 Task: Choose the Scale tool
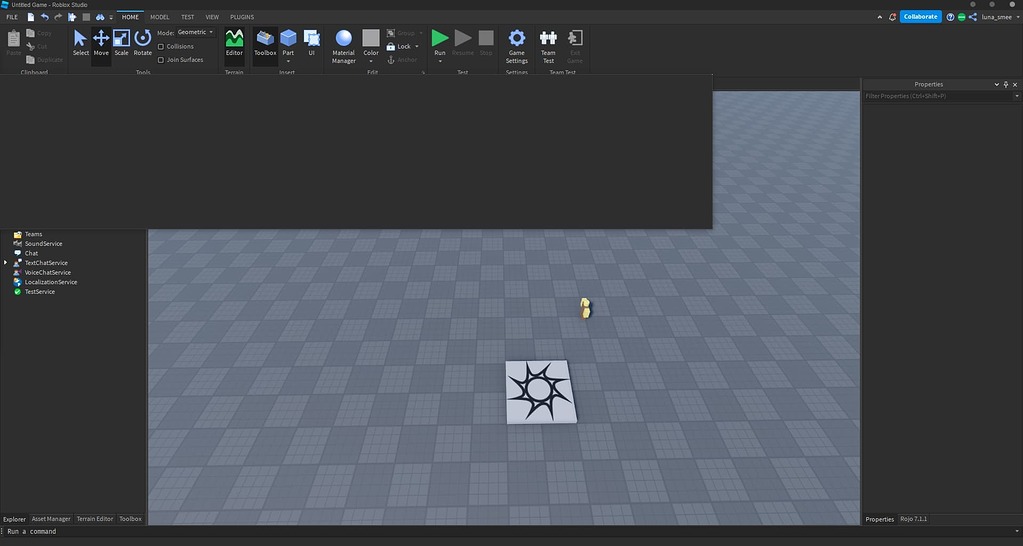(121, 42)
